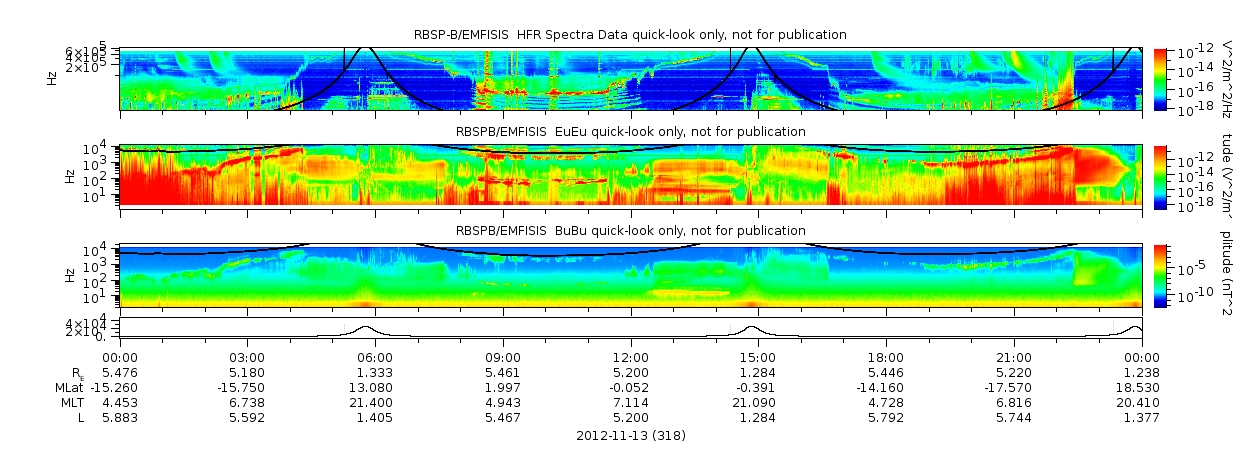Click the MLT value 4.943
Viewport: 1250px width, 449px height.
pos(503,403)
